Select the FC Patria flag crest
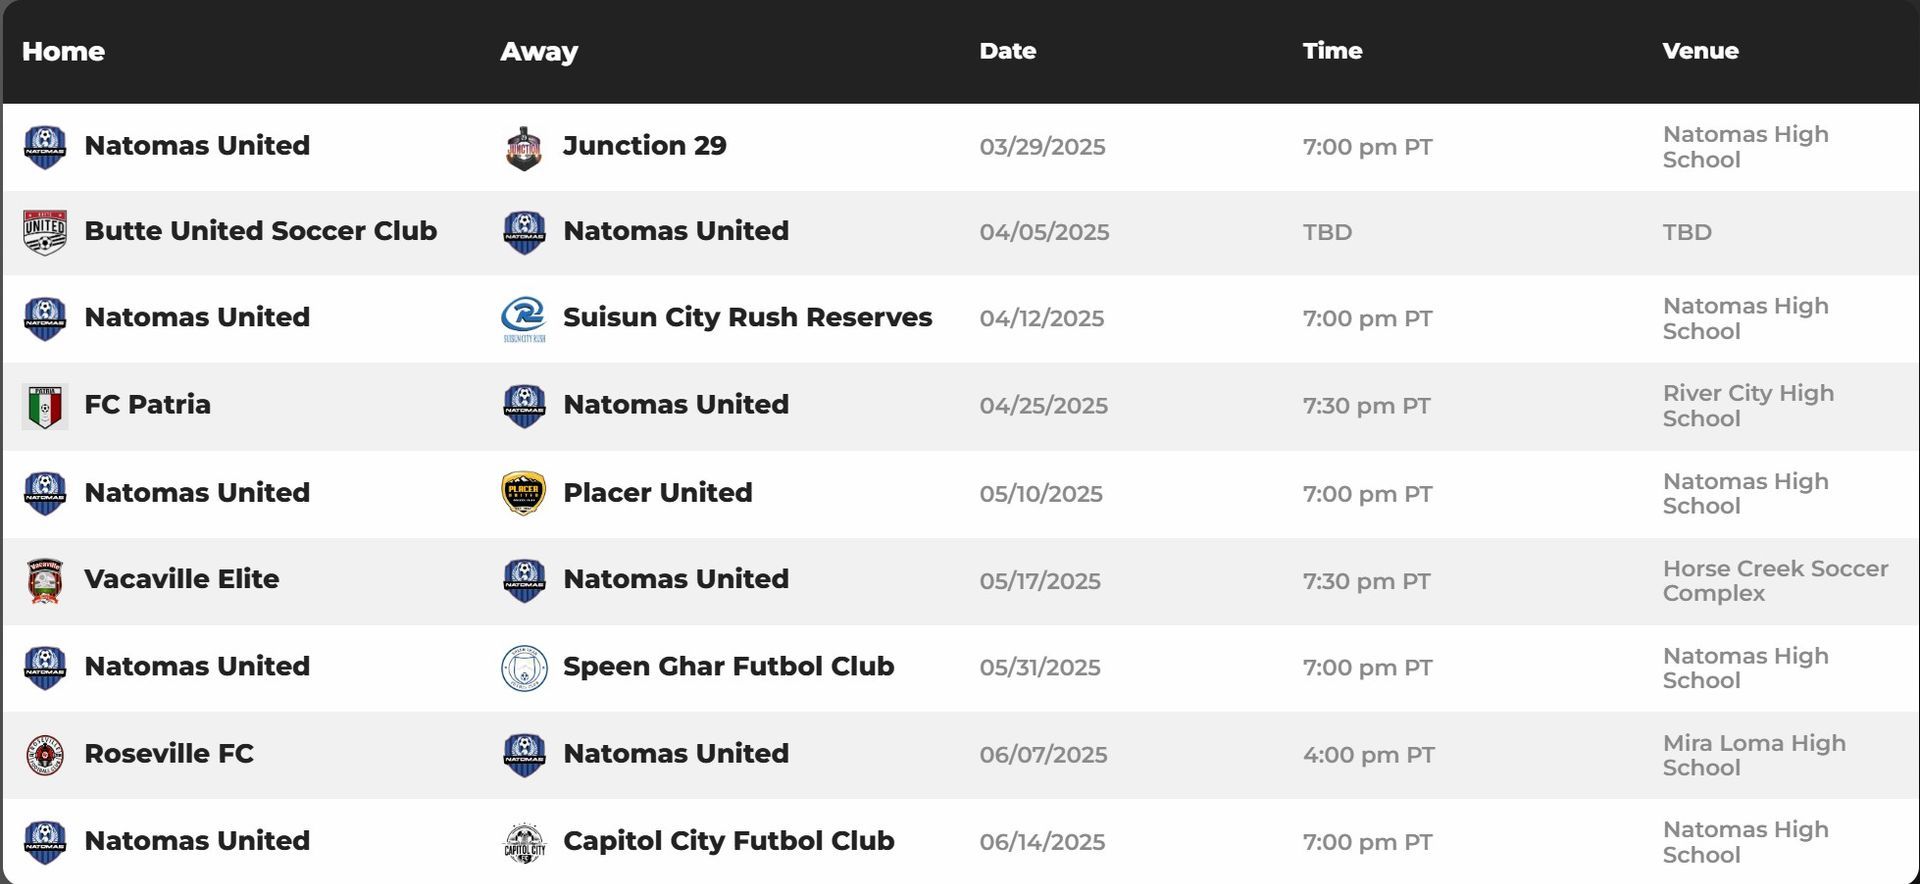Image resolution: width=1920 pixels, height=884 pixels. 45,406
